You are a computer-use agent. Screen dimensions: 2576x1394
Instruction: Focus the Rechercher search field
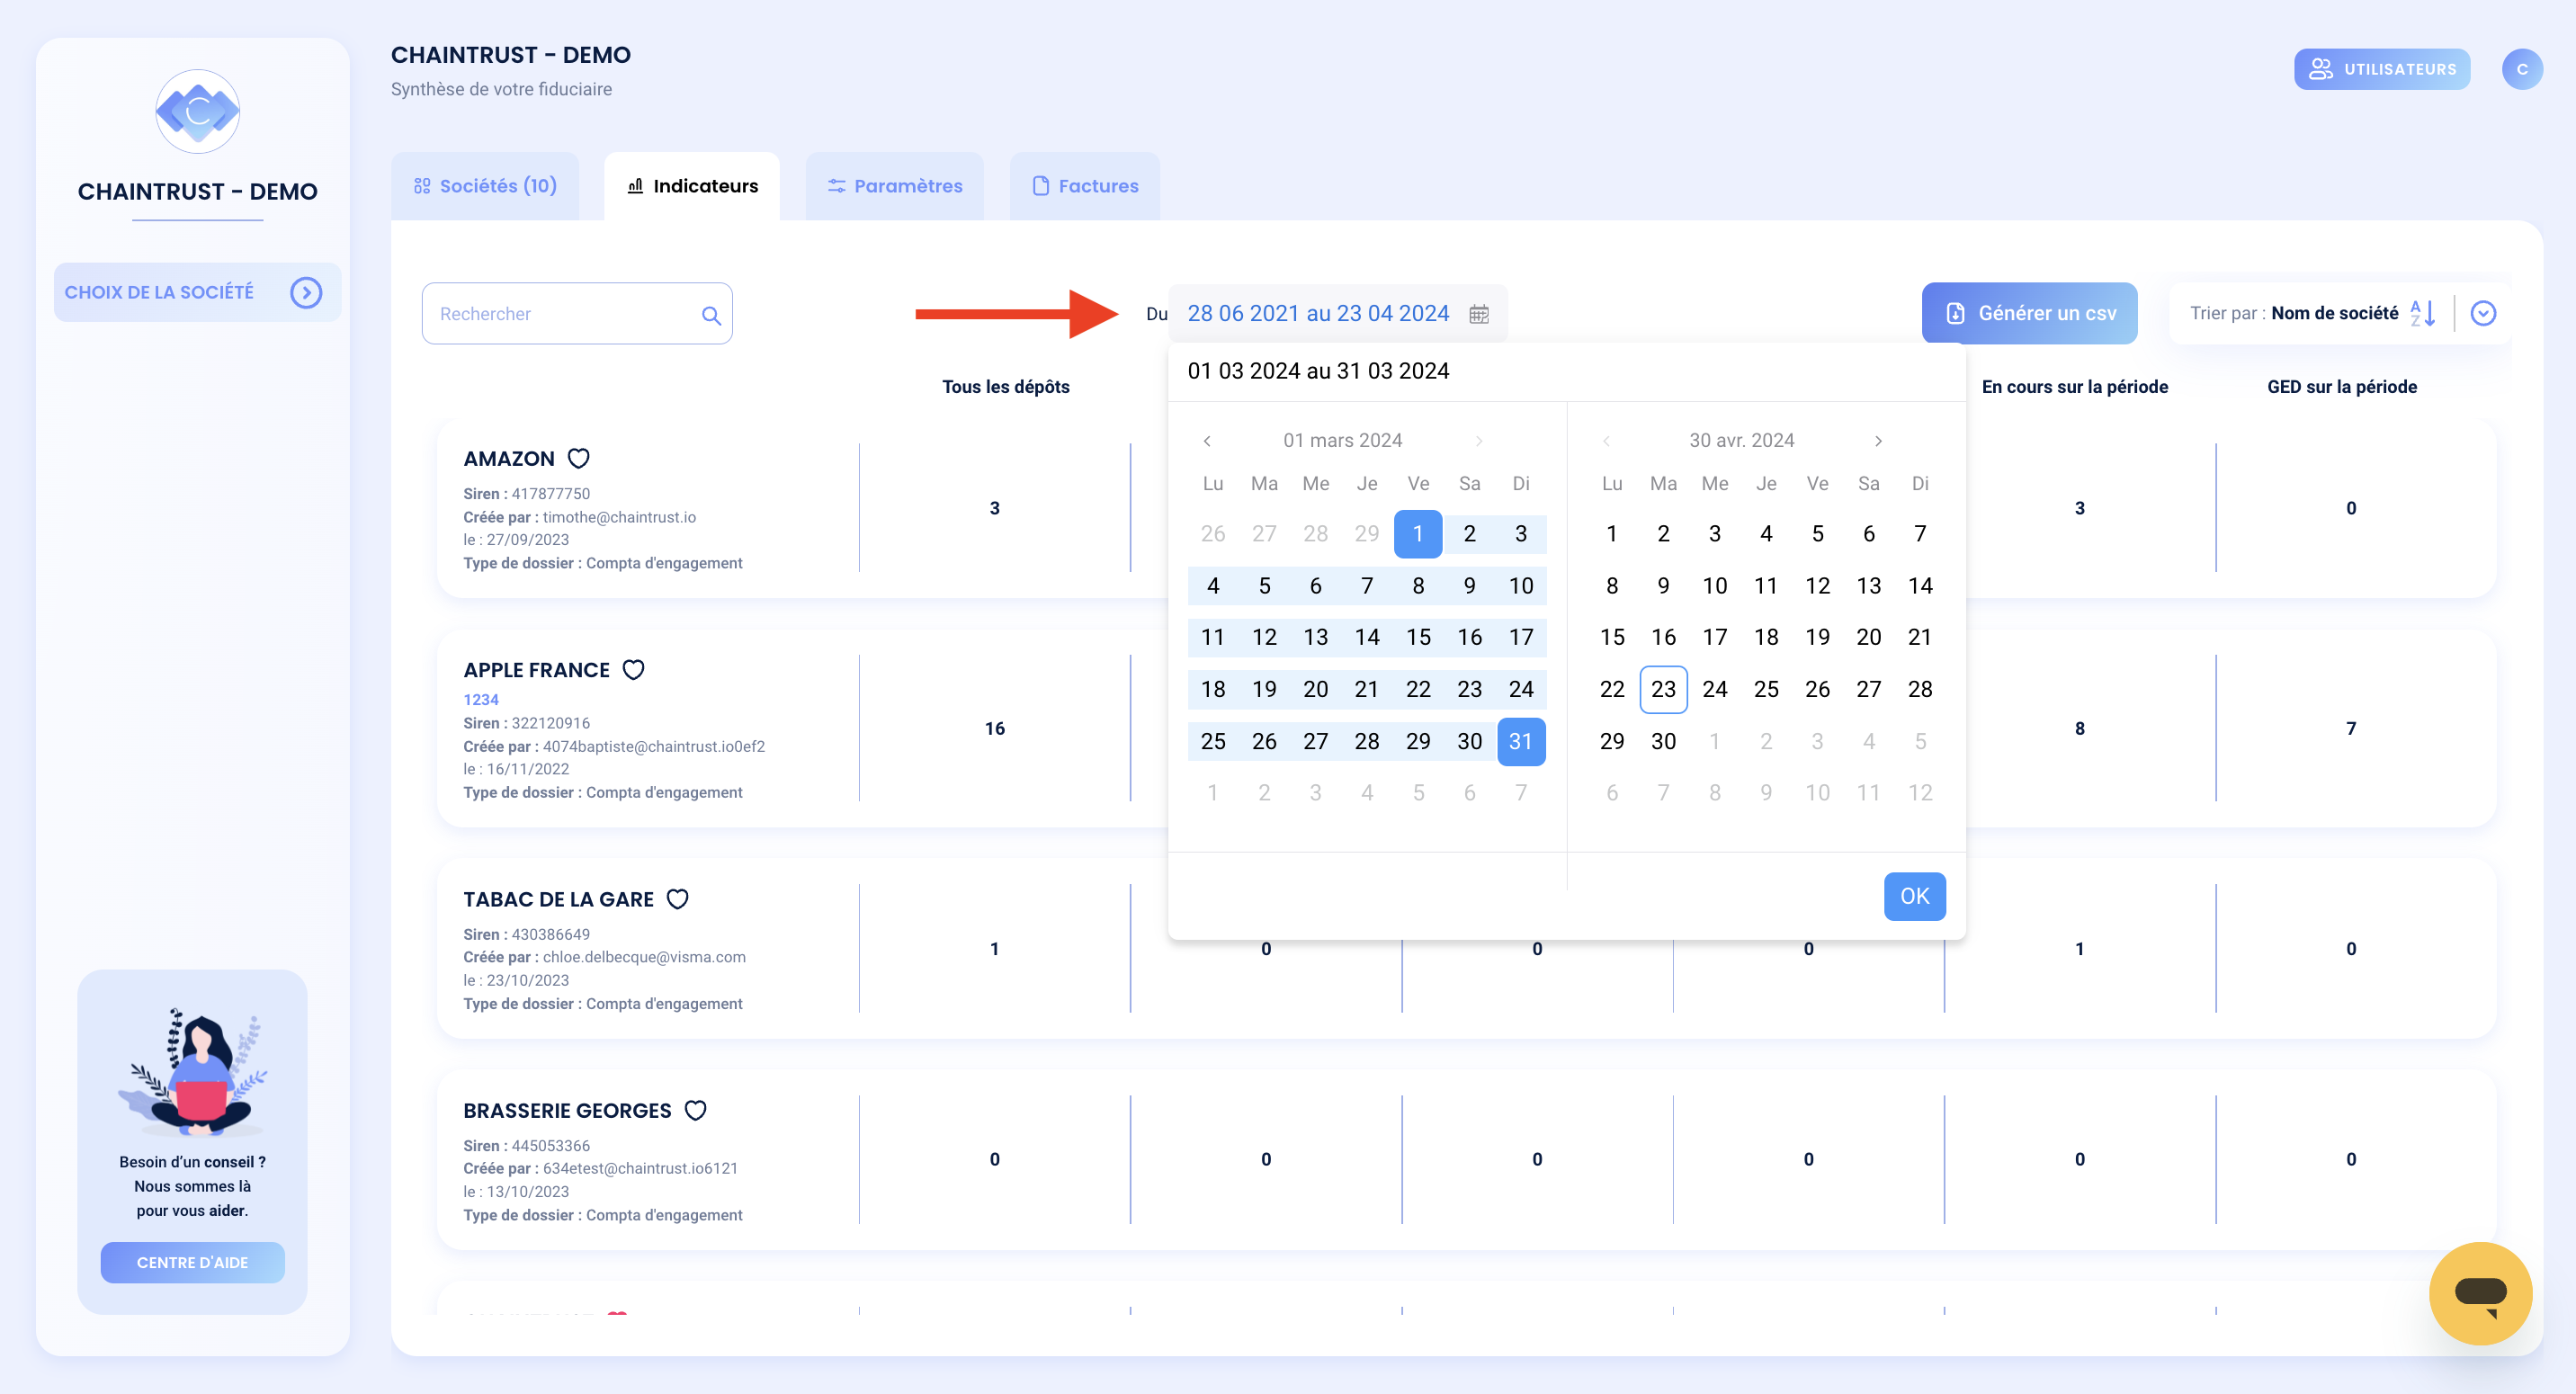(x=577, y=314)
